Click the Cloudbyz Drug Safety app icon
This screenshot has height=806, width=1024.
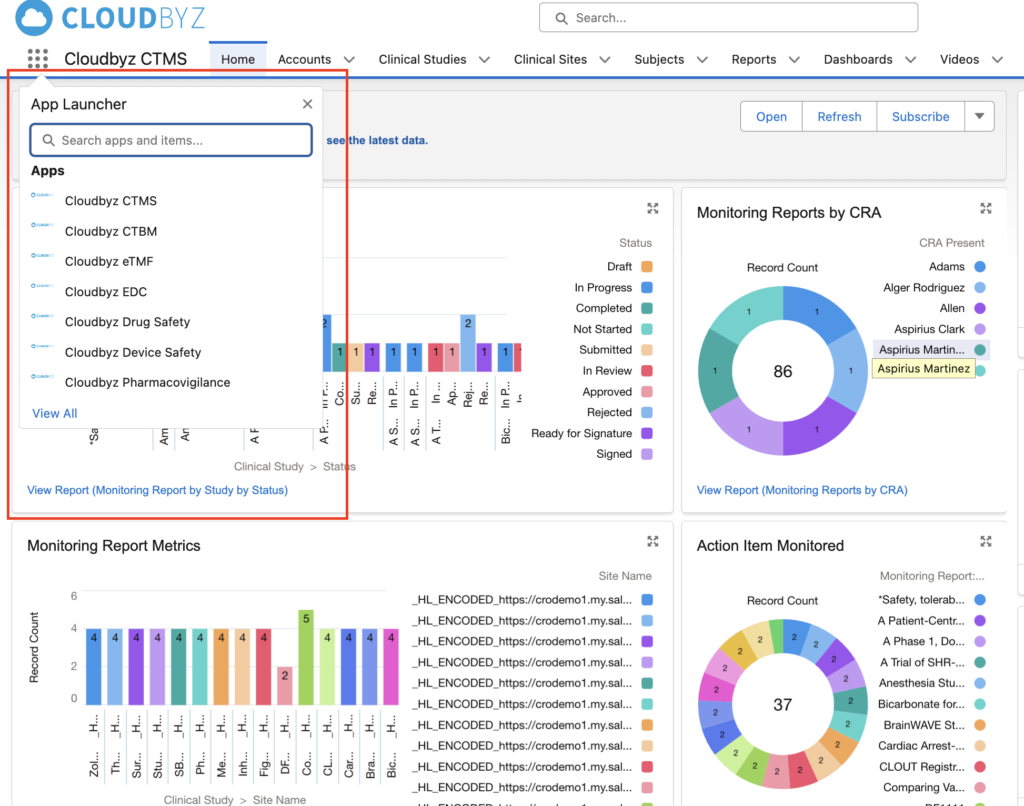(x=42, y=316)
